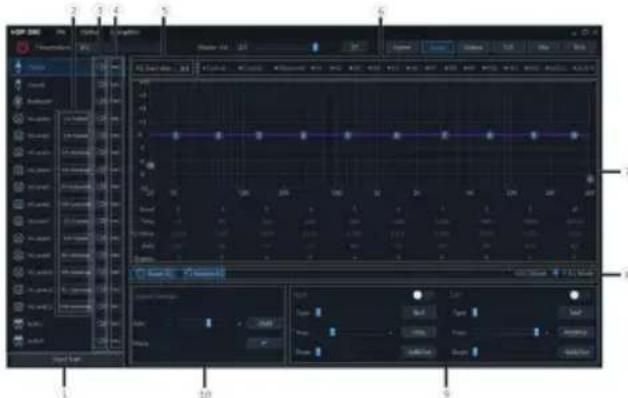
Task: Click the HPF Slope slider handle
Action: point(318,352)
